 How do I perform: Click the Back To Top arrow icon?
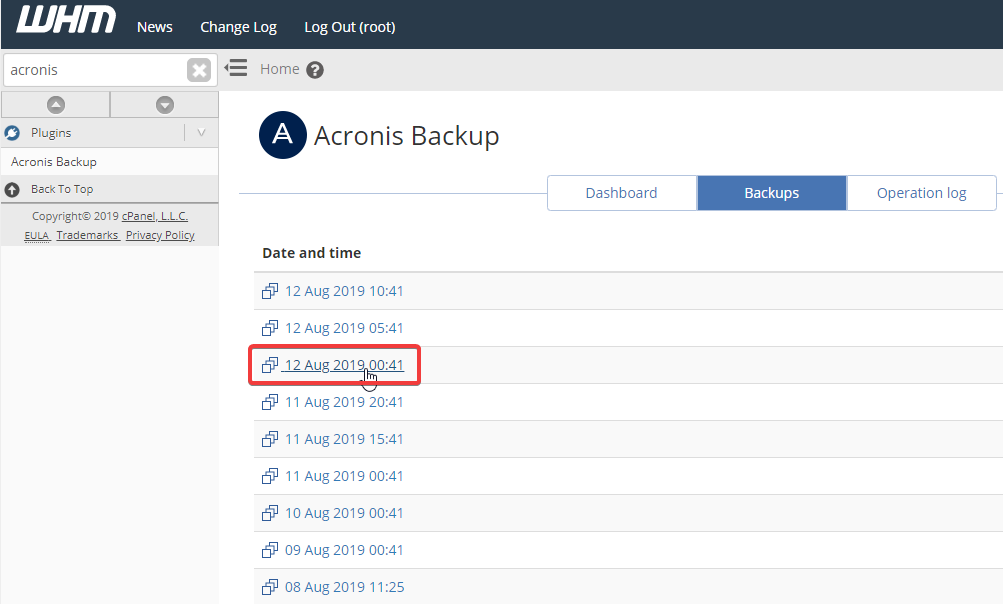[x=12, y=189]
